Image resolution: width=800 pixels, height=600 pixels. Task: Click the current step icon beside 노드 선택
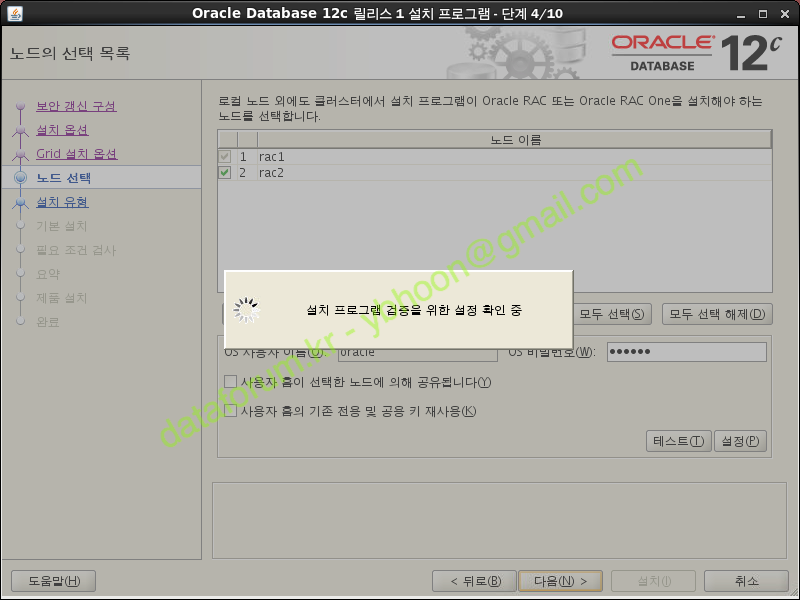[x=20, y=179]
